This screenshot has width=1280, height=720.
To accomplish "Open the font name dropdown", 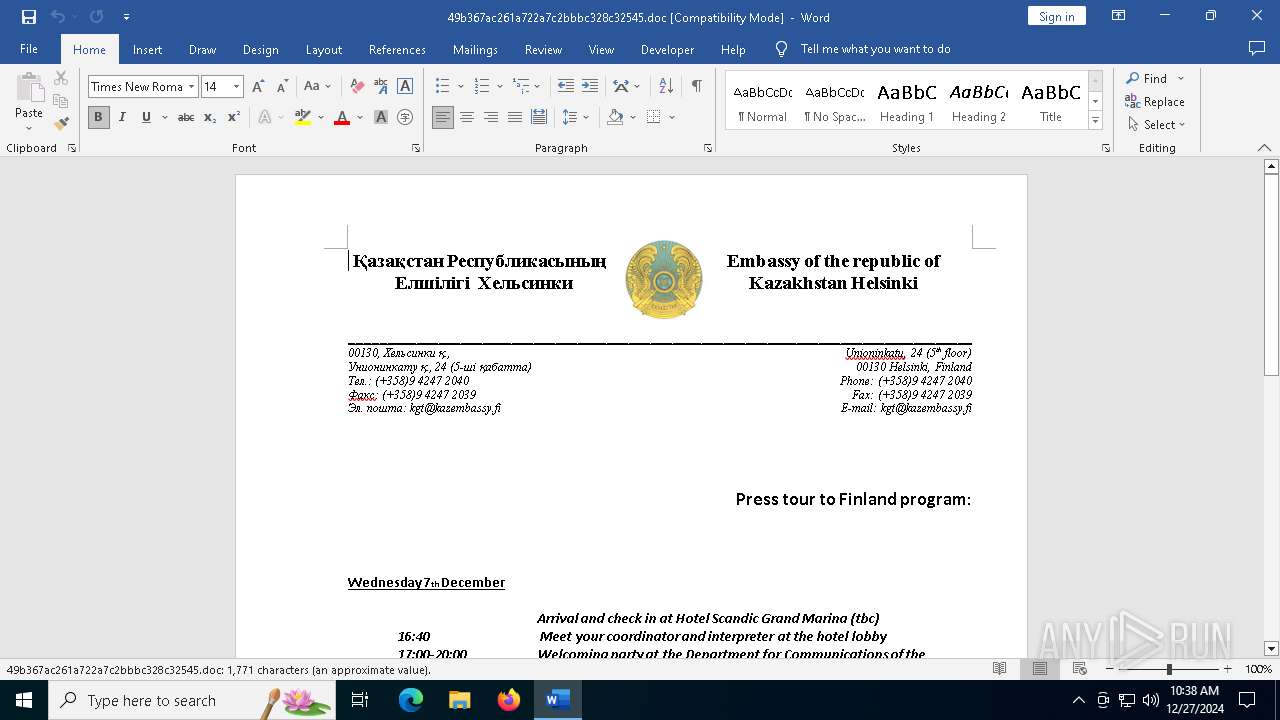I will tap(191, 87).
